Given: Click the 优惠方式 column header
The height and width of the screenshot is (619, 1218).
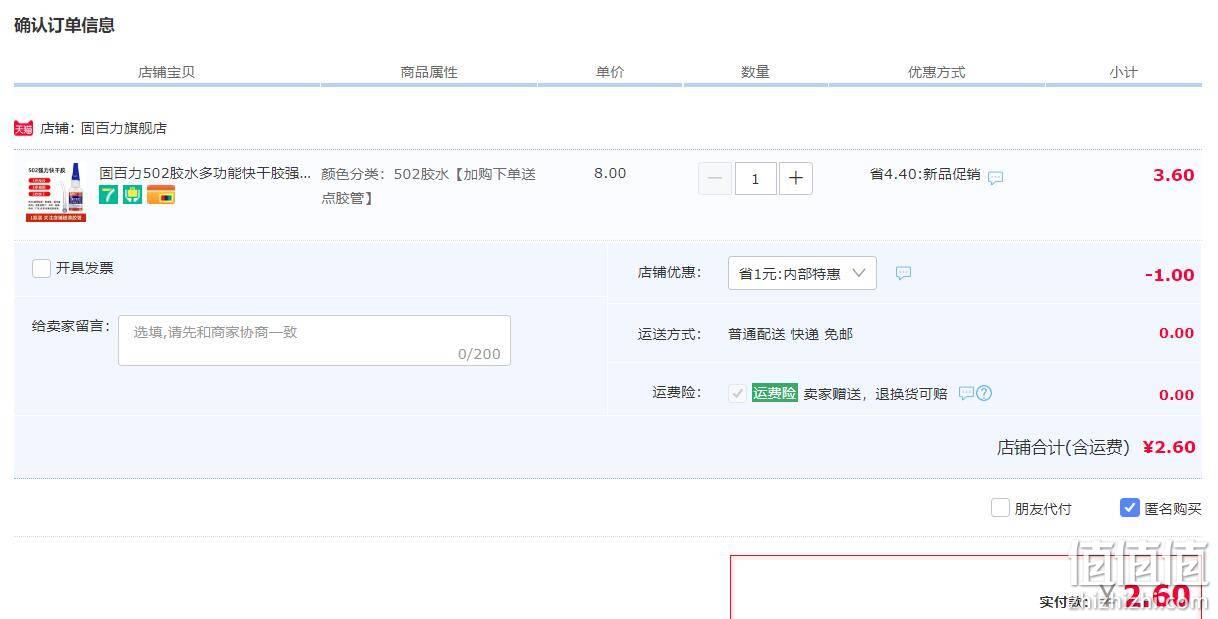Looking at the screenshot, I should coord(936,72).
